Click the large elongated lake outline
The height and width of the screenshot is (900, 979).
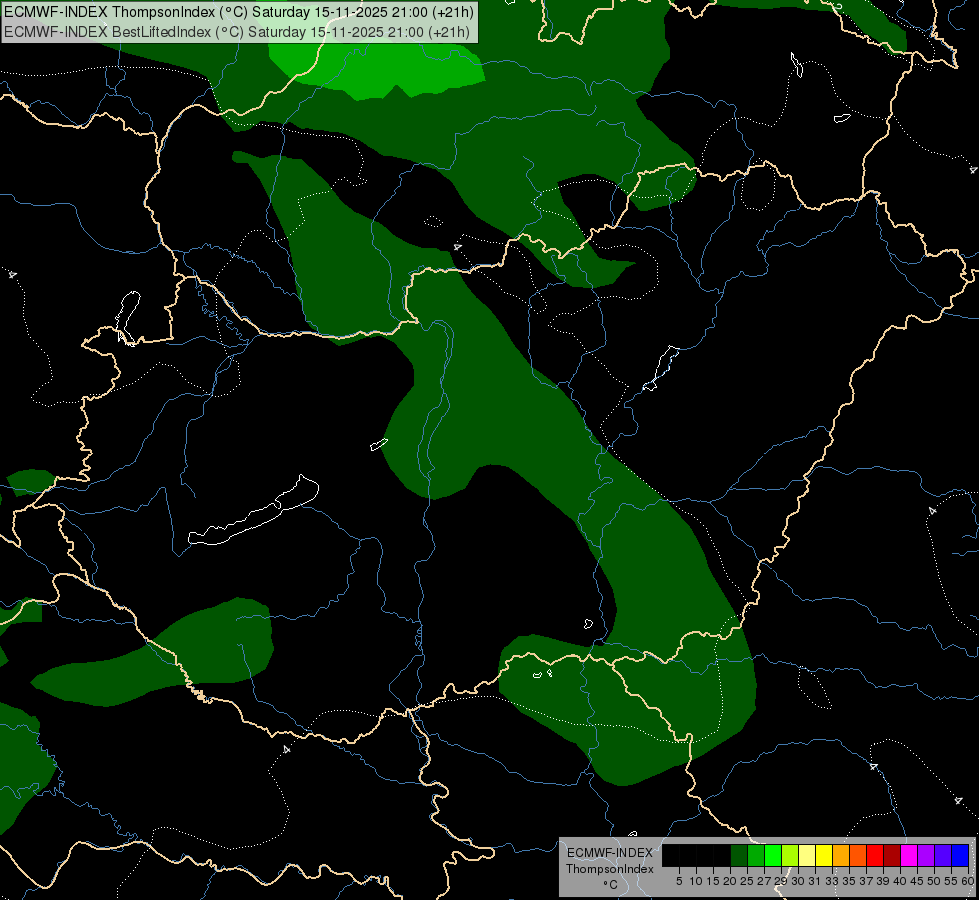[254, 512]
